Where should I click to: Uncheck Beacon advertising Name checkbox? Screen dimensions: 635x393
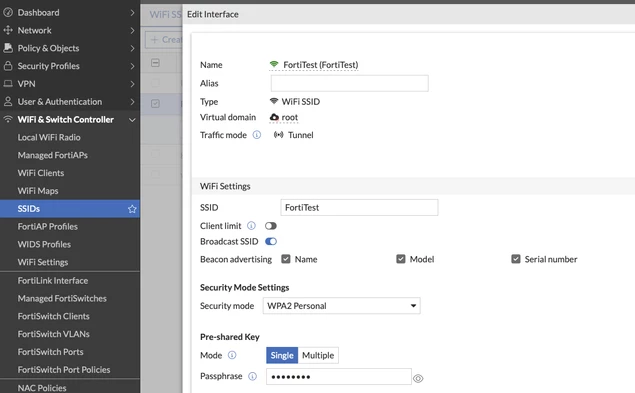point(286,259)
